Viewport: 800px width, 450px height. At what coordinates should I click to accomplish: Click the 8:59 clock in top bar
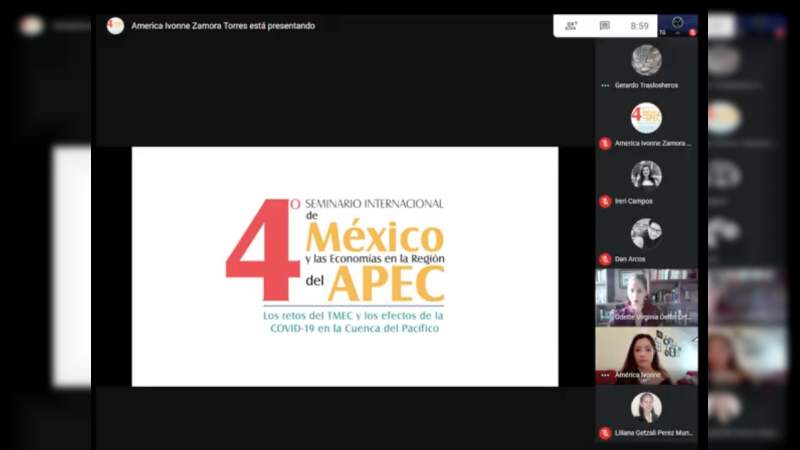click(x=639, y=26)
